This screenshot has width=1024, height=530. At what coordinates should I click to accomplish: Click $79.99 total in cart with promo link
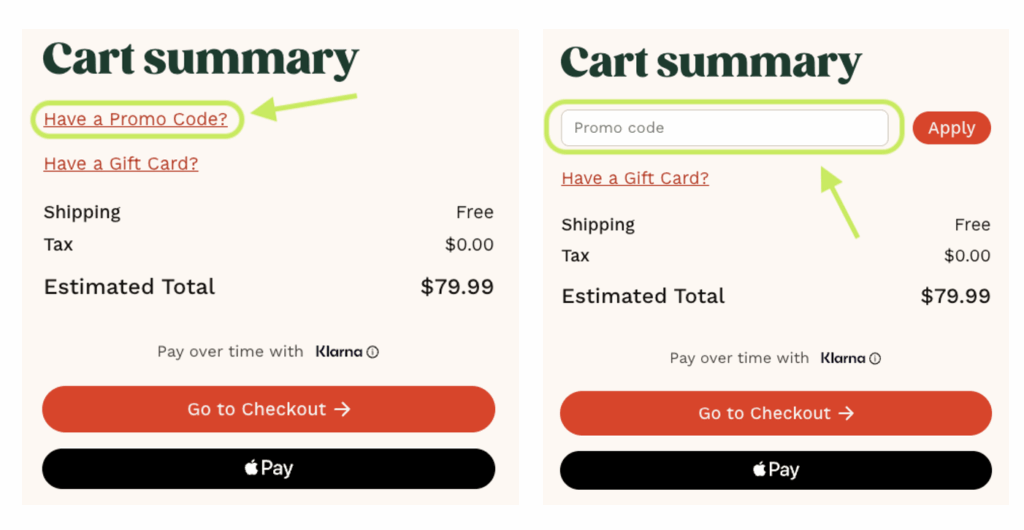[457, 287]
